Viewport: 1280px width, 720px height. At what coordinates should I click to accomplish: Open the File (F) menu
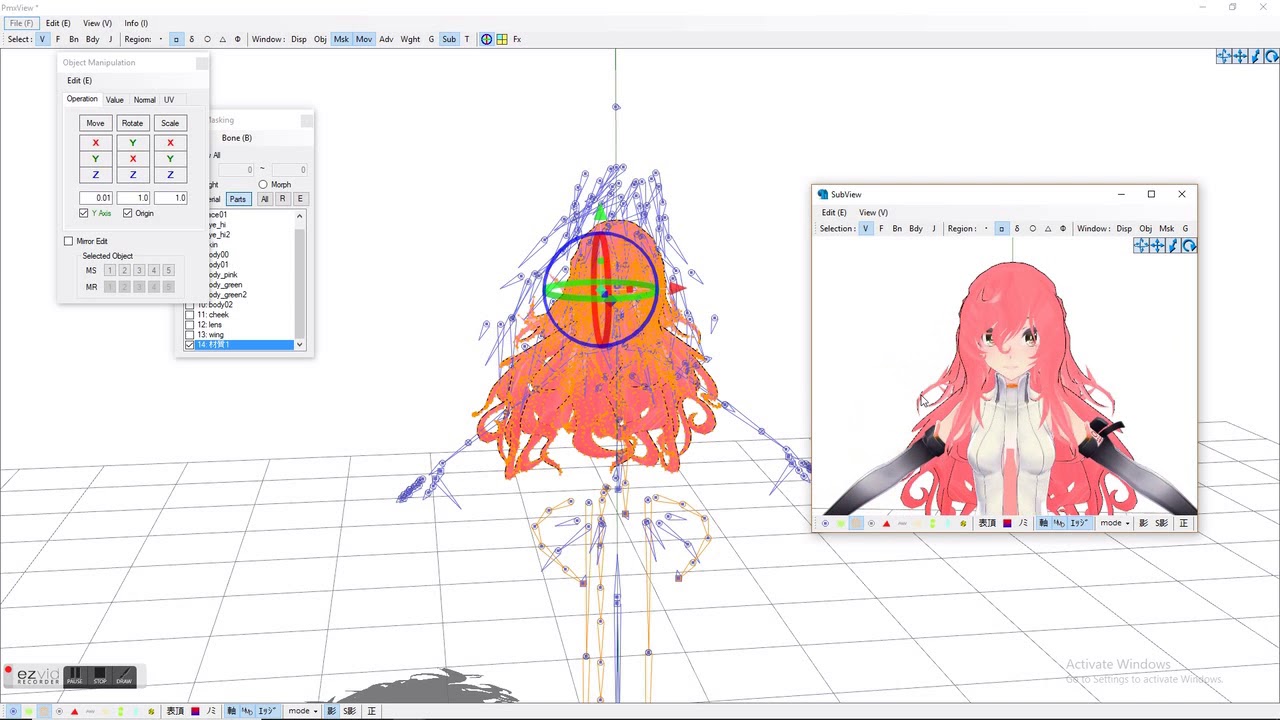tap(21, 23)
